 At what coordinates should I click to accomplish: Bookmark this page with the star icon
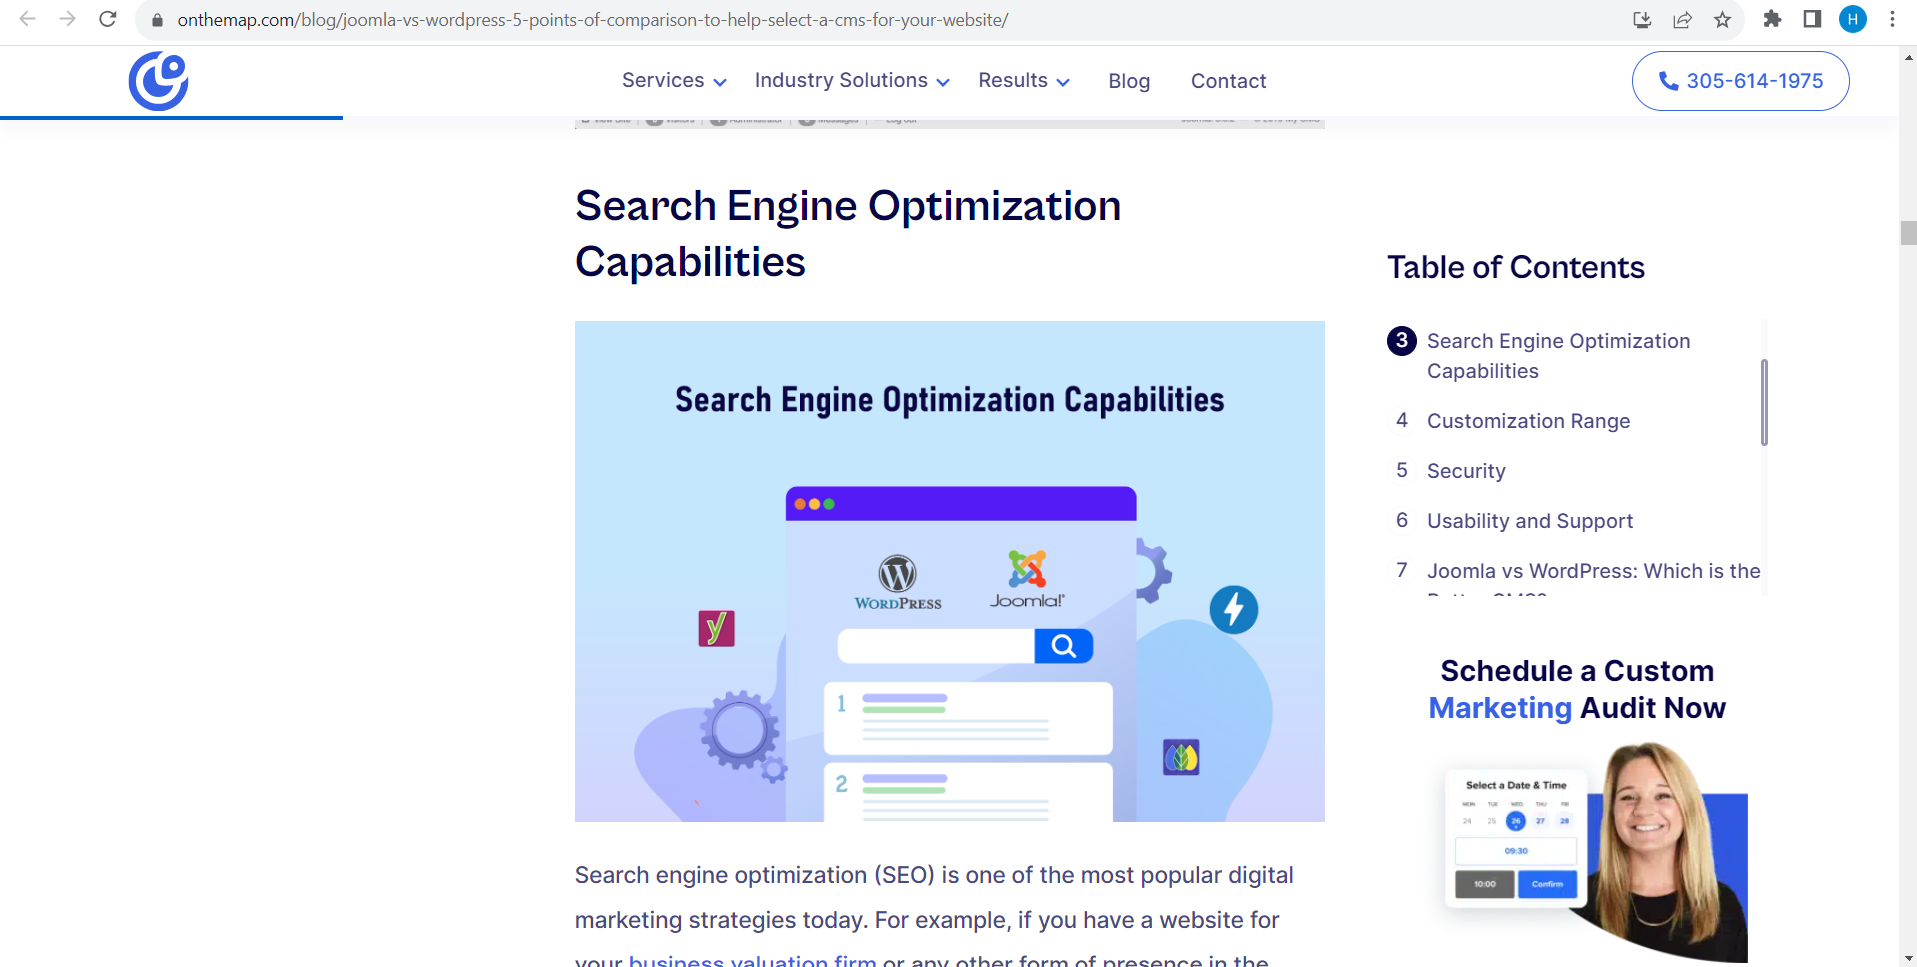click(1722, 20)
